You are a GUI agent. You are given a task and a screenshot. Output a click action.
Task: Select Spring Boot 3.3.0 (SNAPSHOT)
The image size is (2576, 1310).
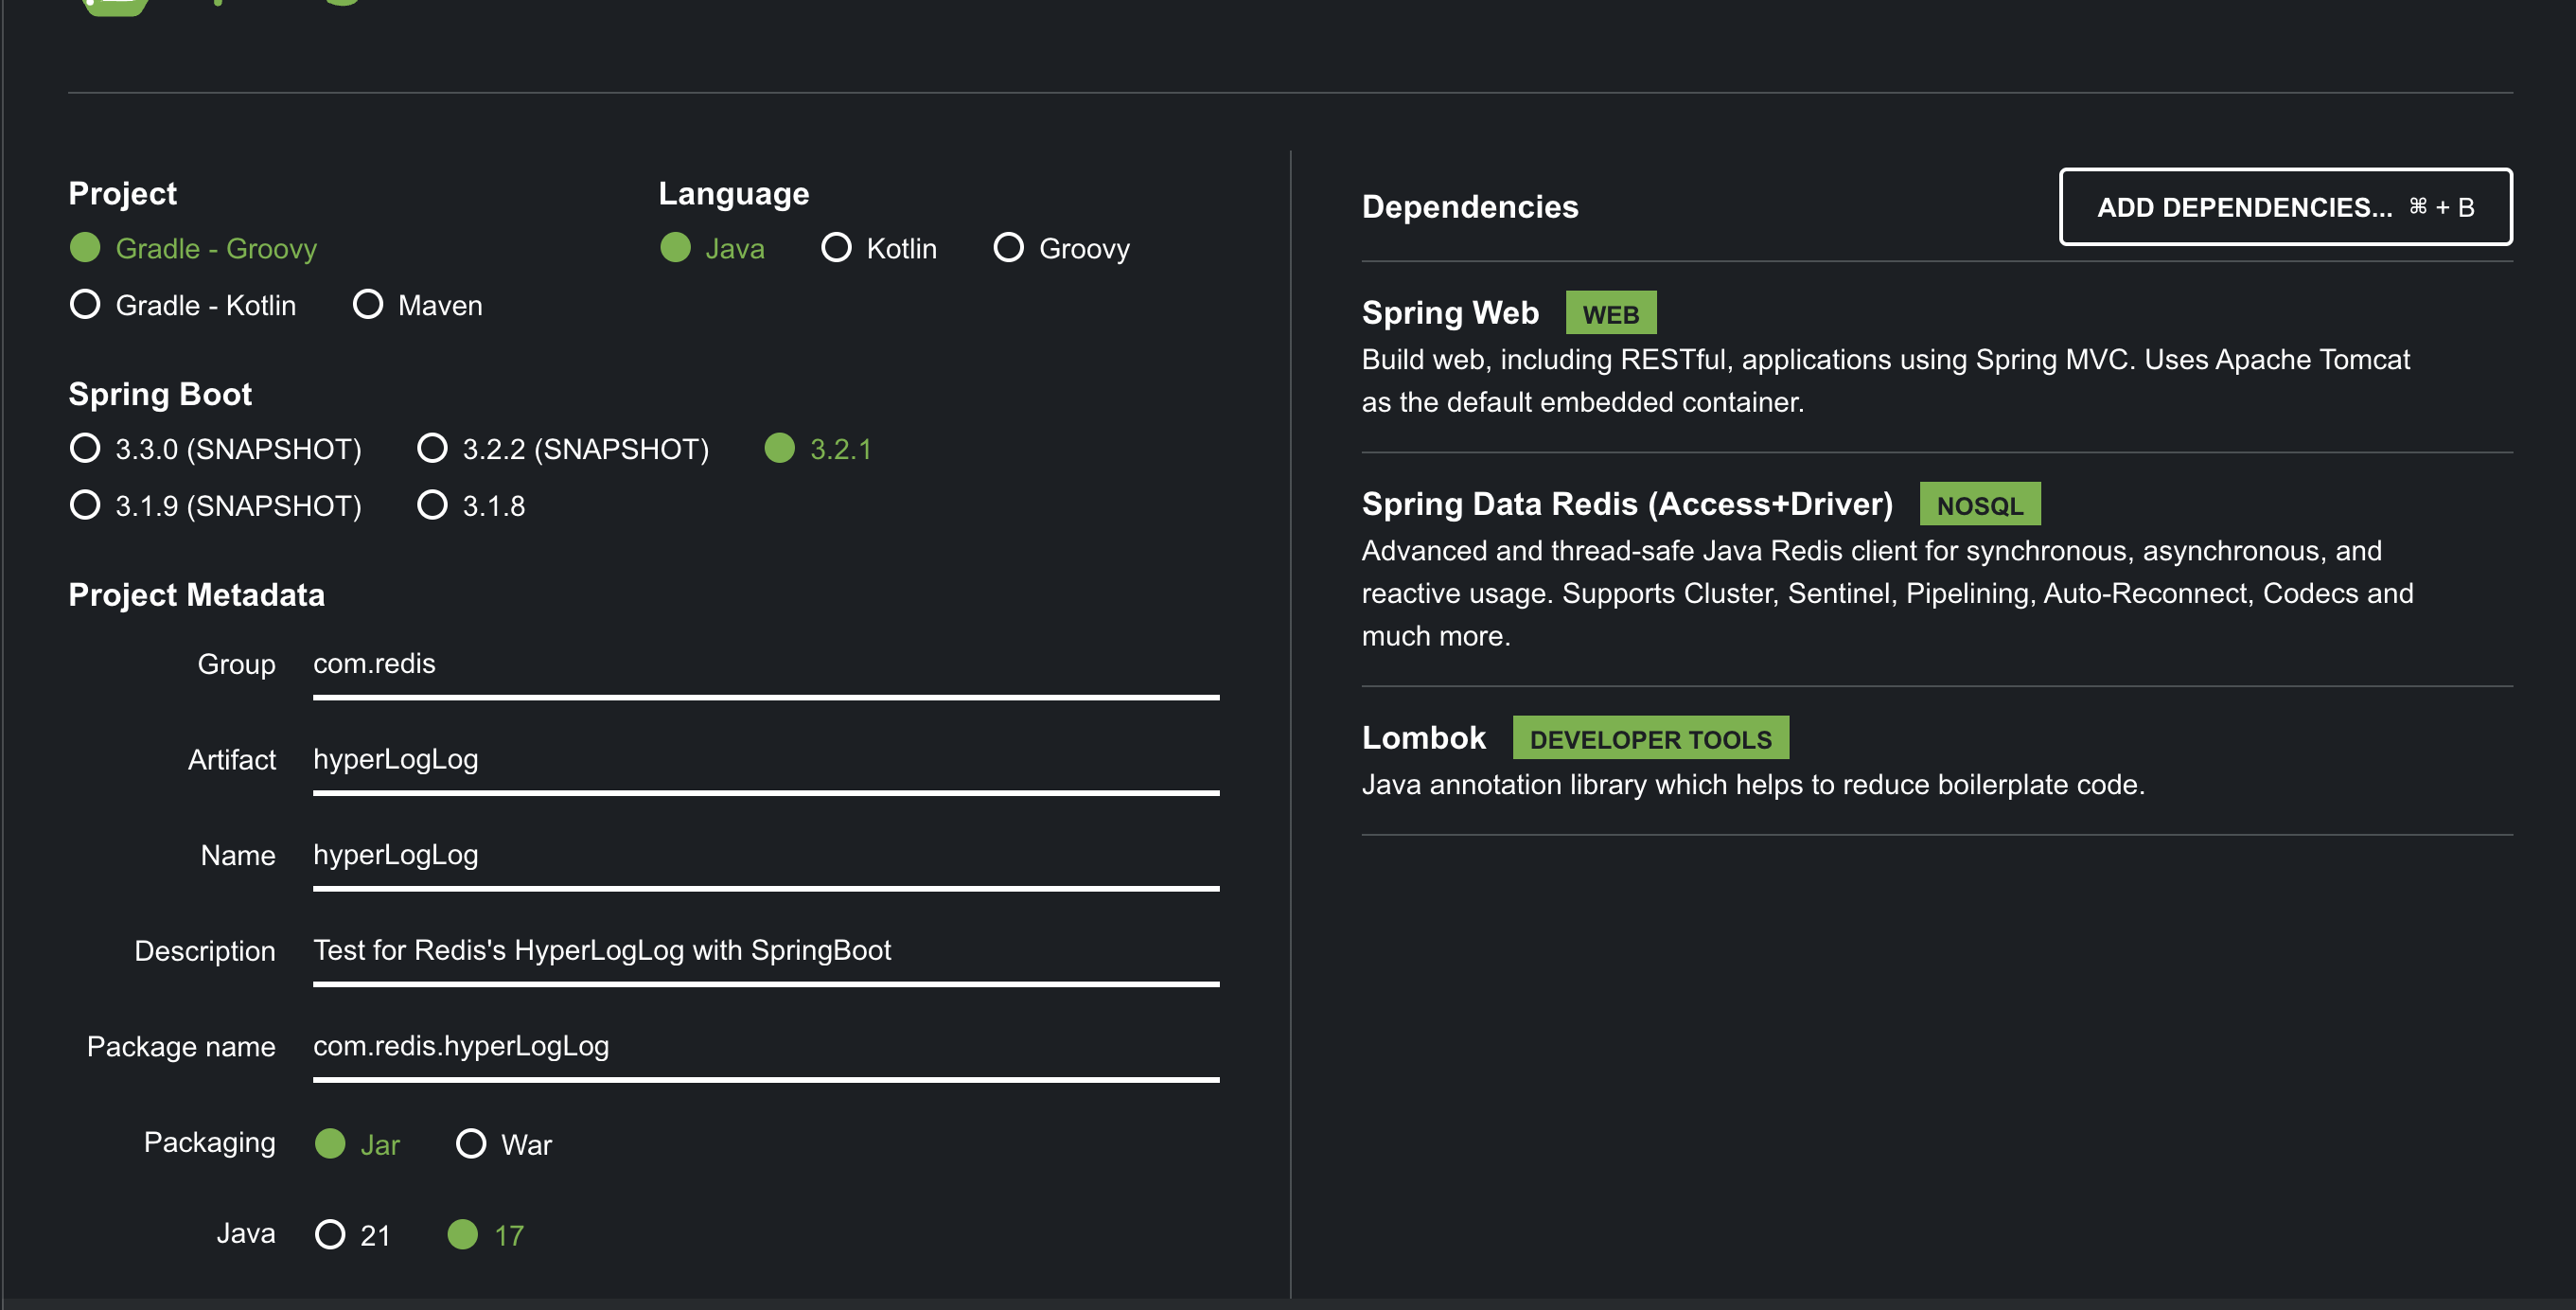point(216,449)
